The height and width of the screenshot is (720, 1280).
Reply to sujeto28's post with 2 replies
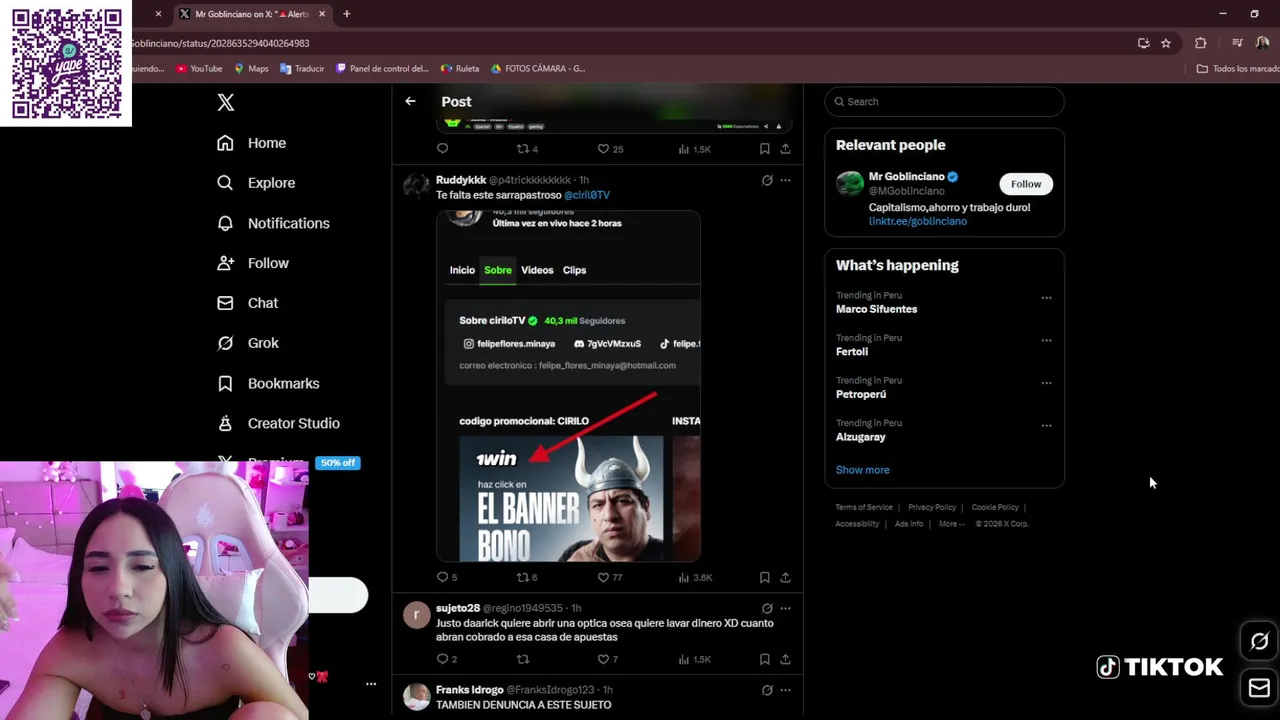pyautogui.click(x=447, y=659)
